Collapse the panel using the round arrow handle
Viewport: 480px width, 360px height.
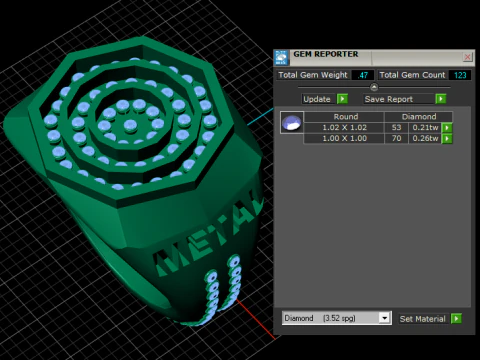pos(374,87)
